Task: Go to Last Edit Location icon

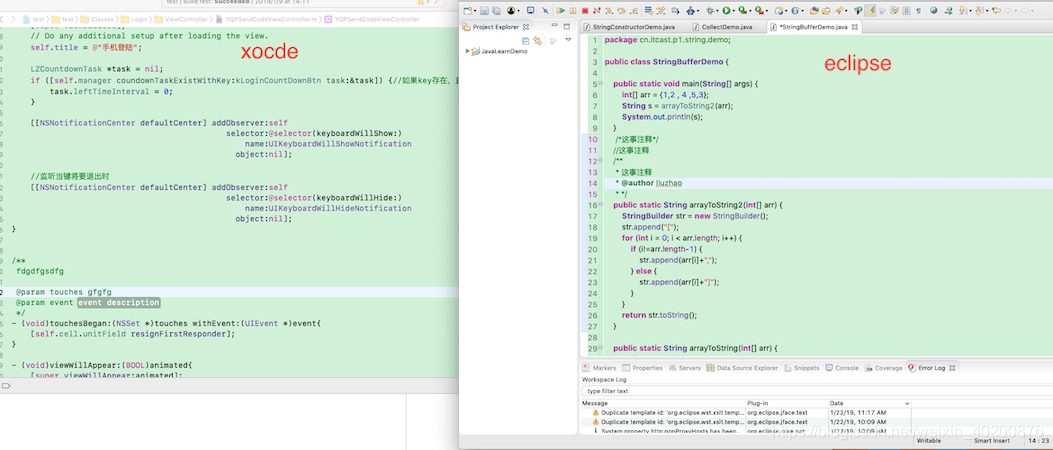Action: coord(996,11)
